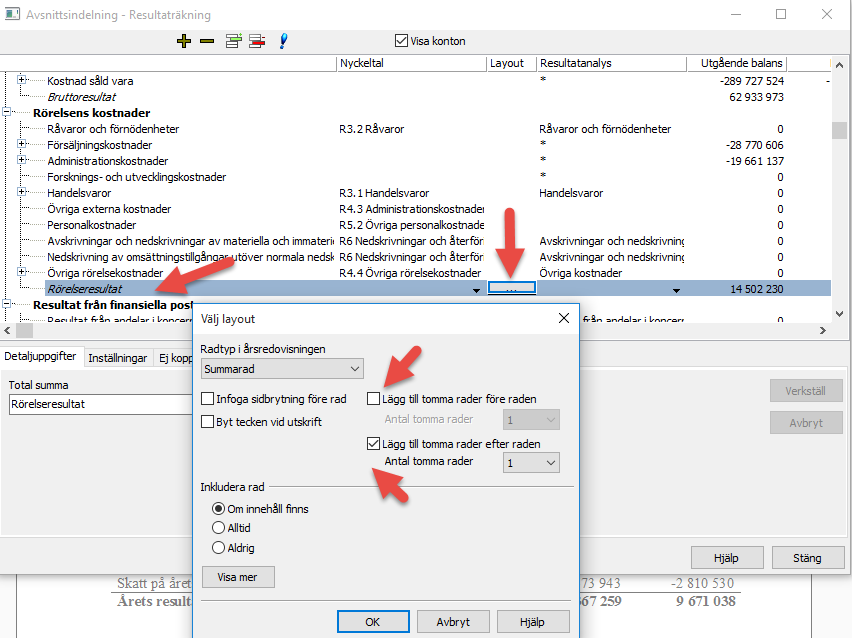Click the Visa mer button
852x638 pixels.
237,577
